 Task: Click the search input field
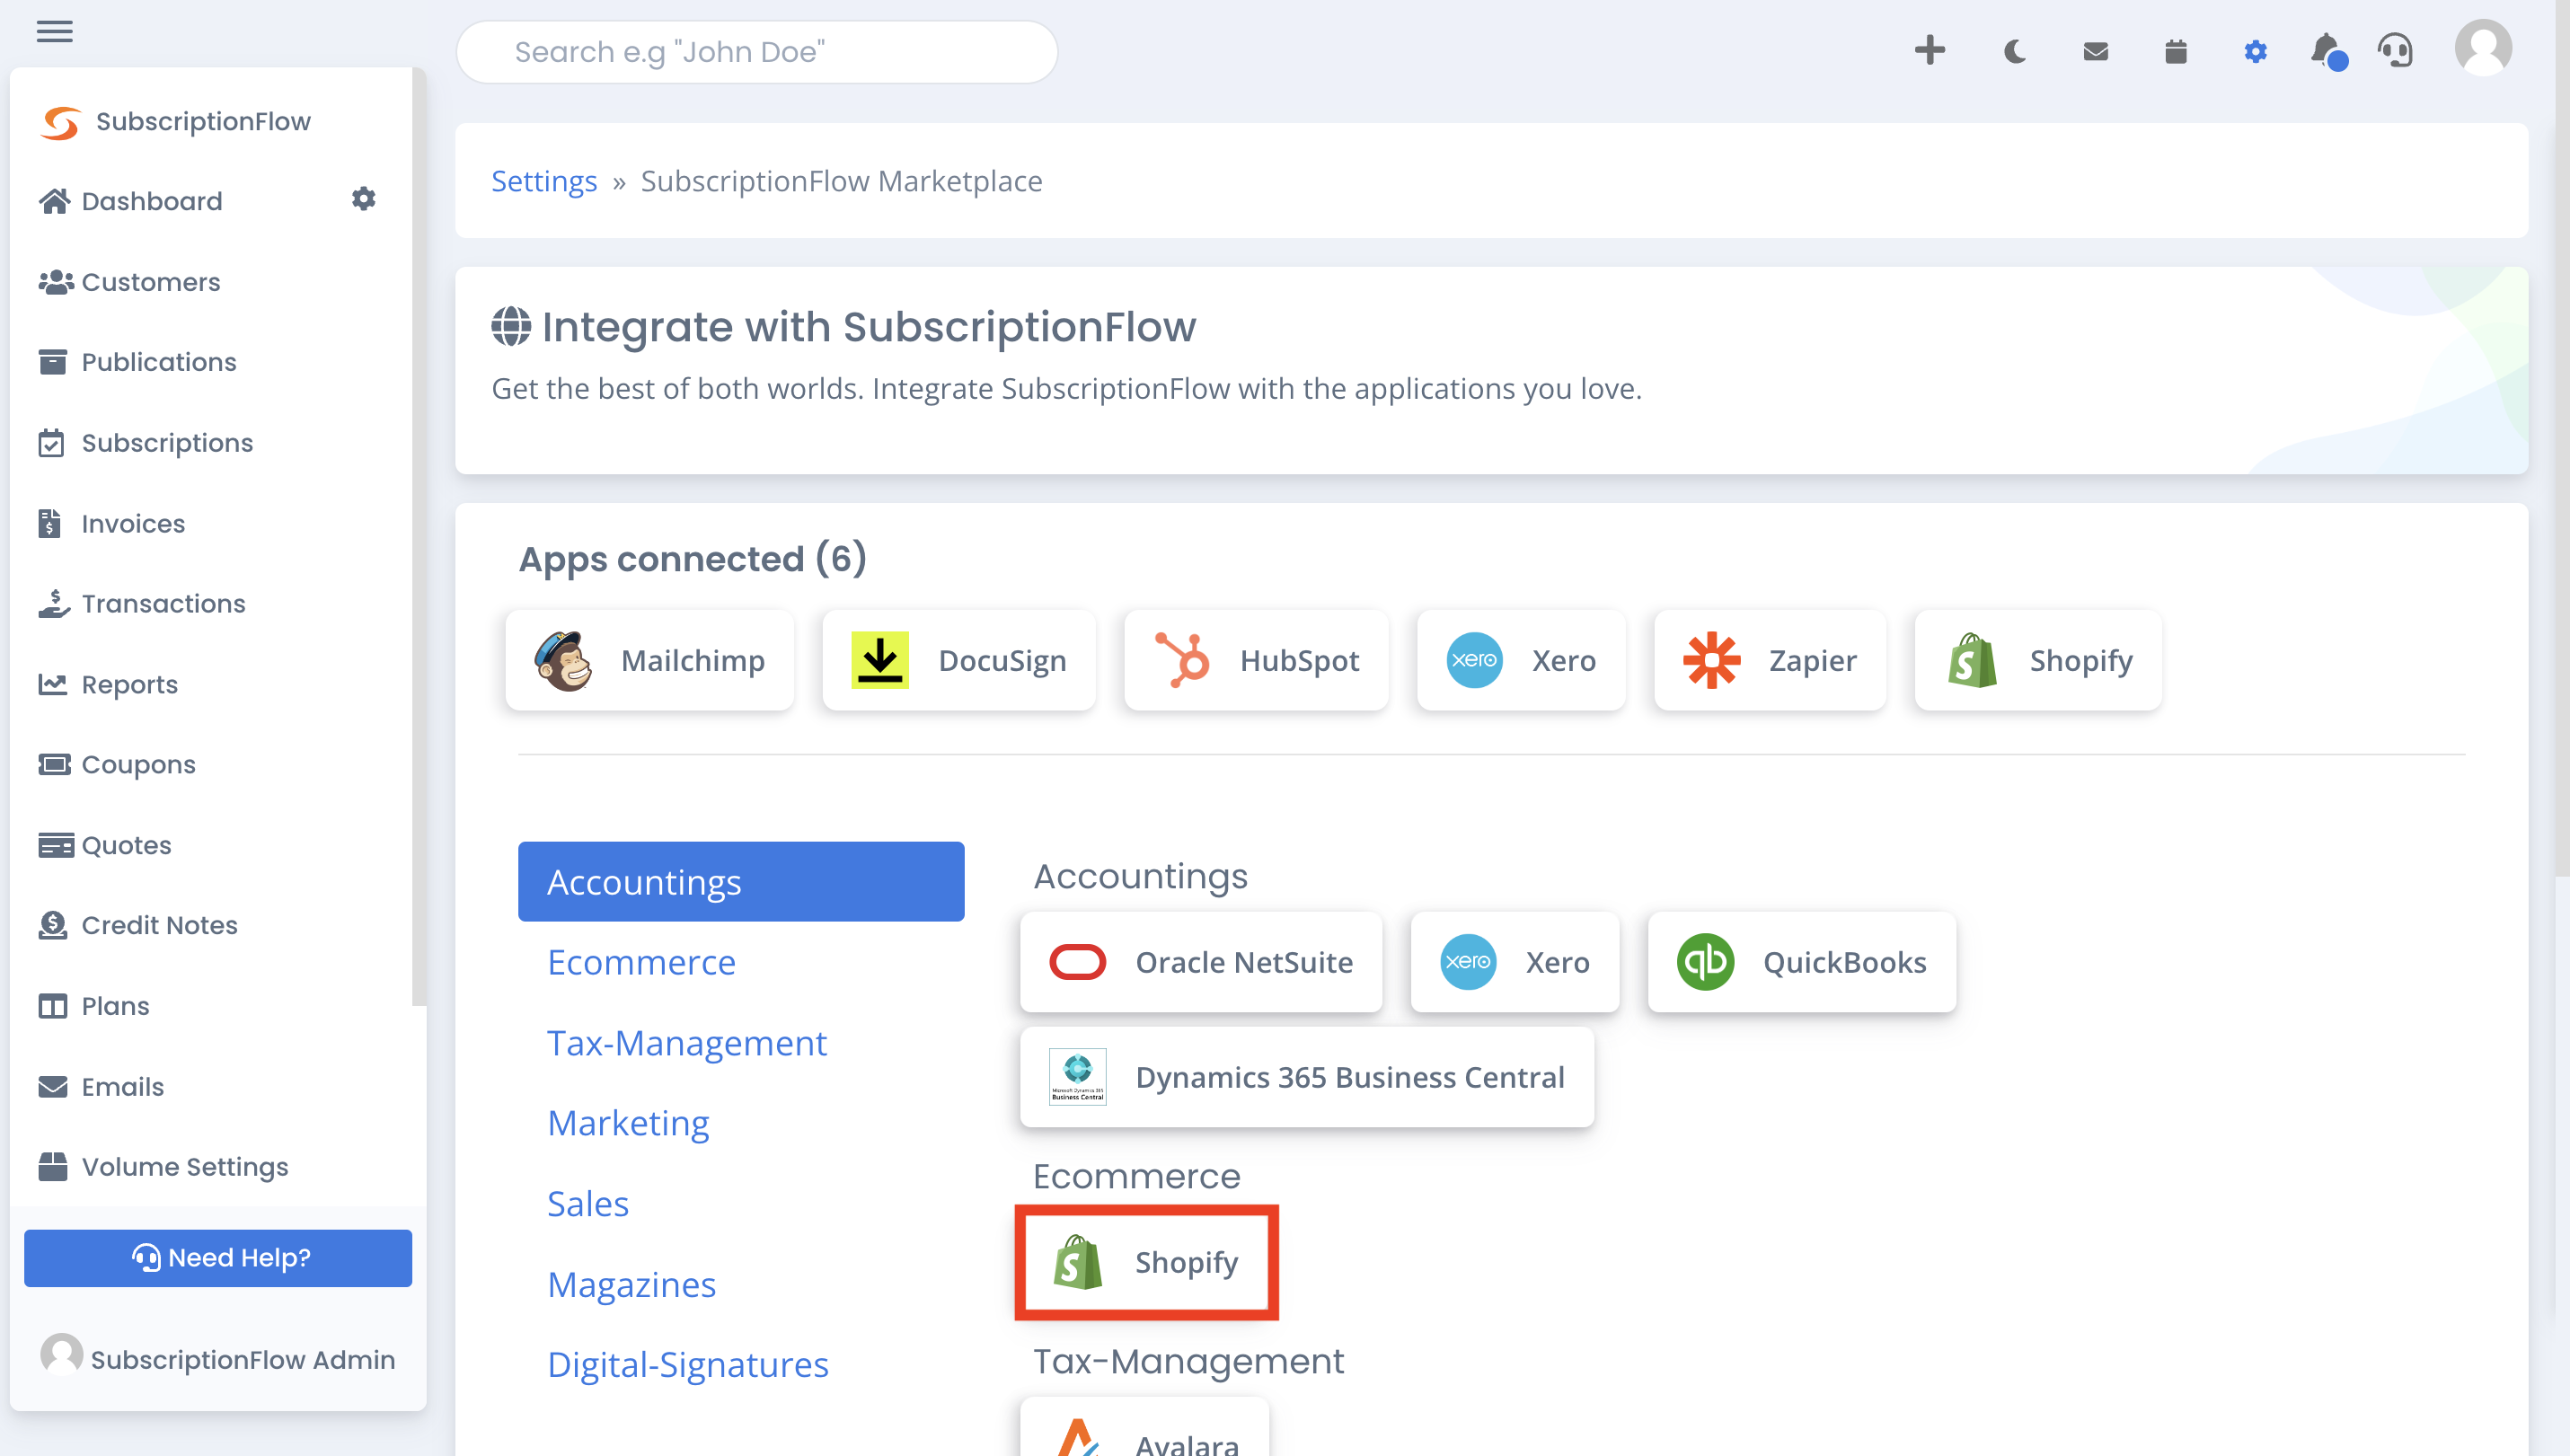[x=757, y=52]
